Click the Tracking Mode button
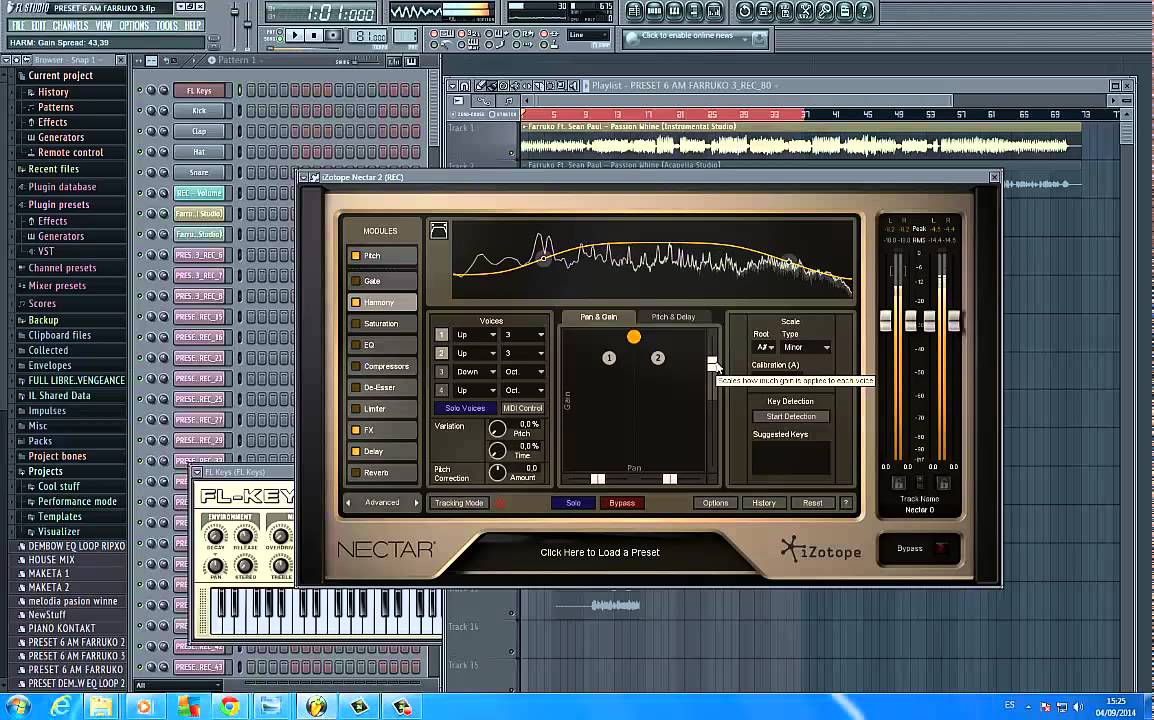 (459, 503)
